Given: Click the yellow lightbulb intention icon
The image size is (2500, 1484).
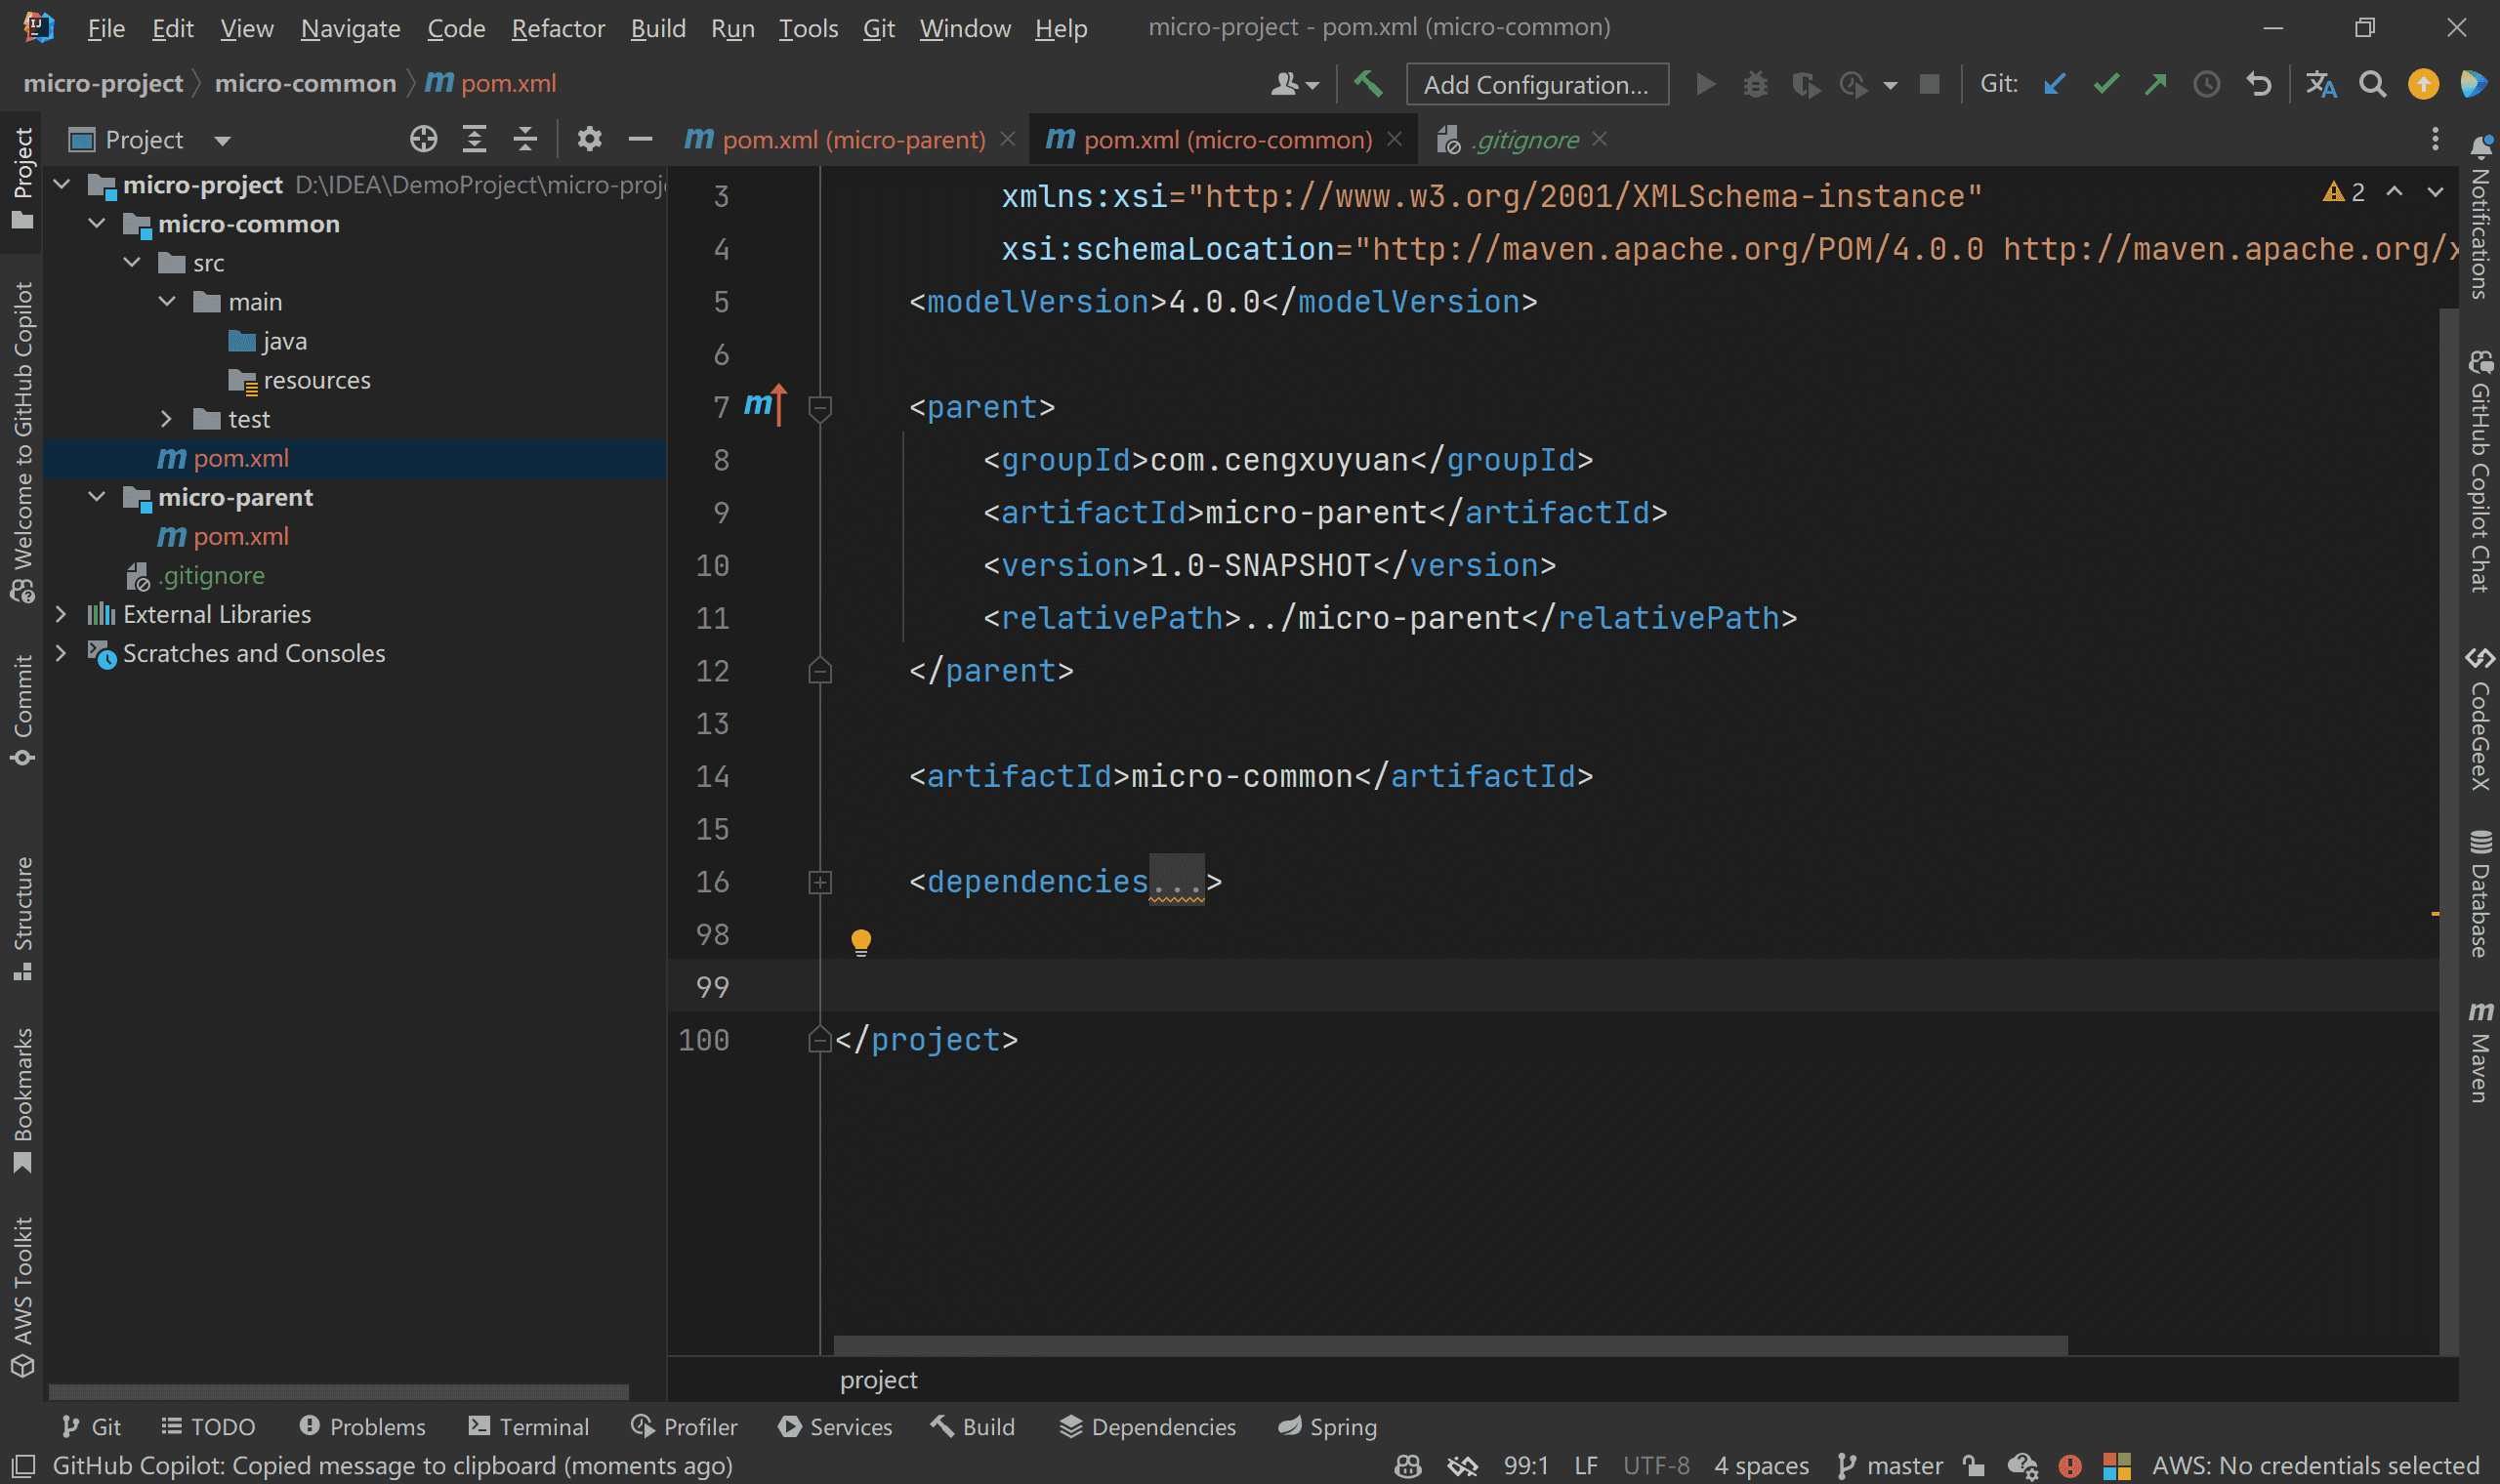Looking at the screenshot, I should [861, 940].
